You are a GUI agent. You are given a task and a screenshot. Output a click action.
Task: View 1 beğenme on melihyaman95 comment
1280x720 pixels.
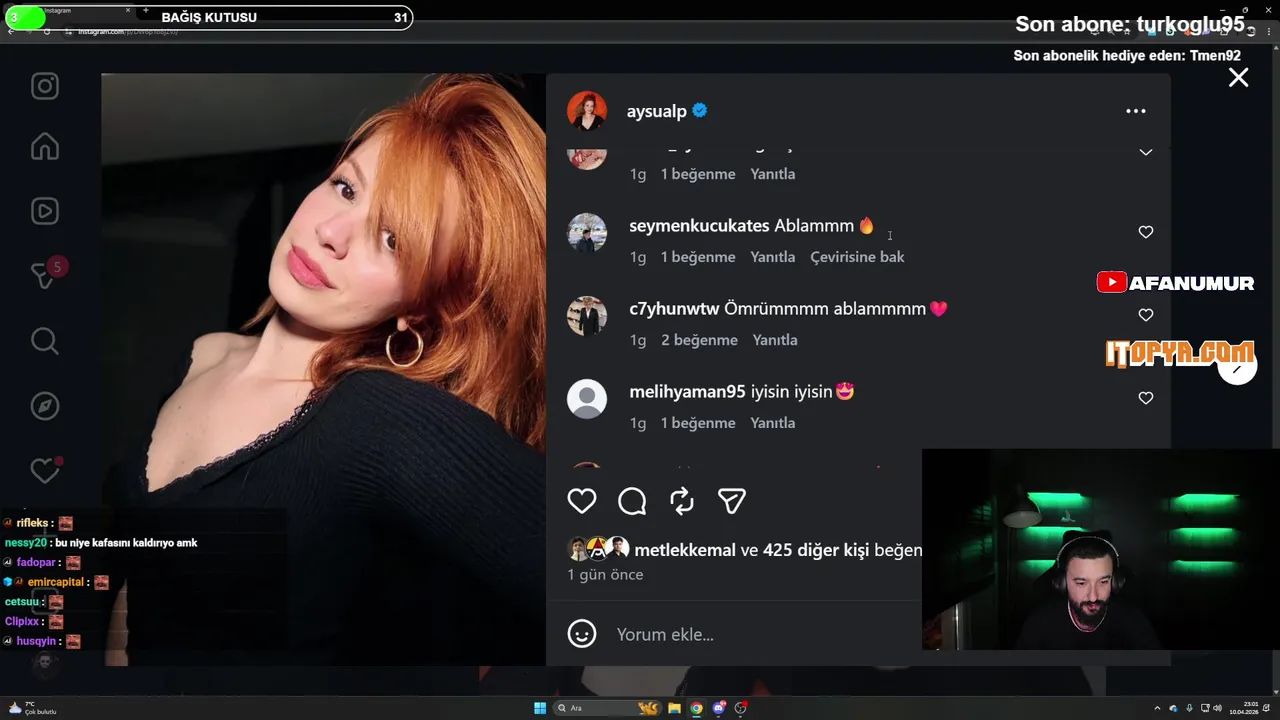tap(698, 423)
